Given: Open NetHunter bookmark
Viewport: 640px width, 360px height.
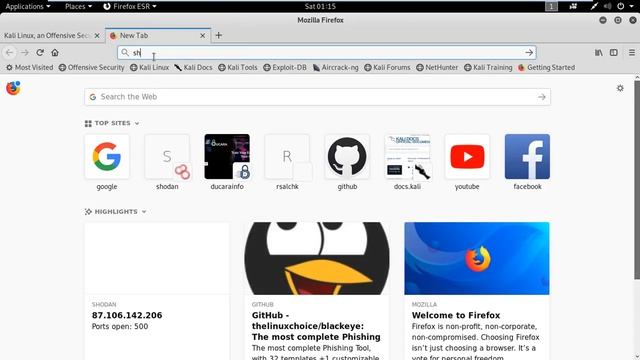Looking at the screenshot, I should point(437,67).
